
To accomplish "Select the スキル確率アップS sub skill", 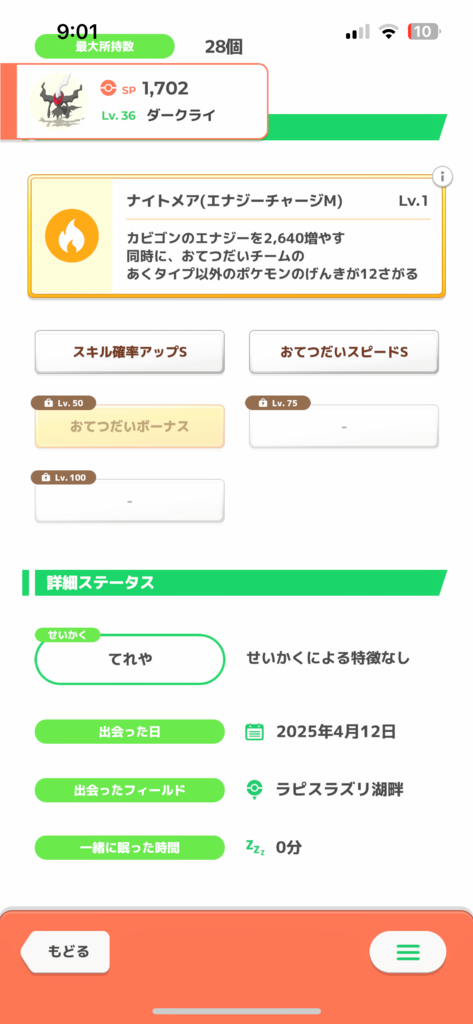I will 129,352.
